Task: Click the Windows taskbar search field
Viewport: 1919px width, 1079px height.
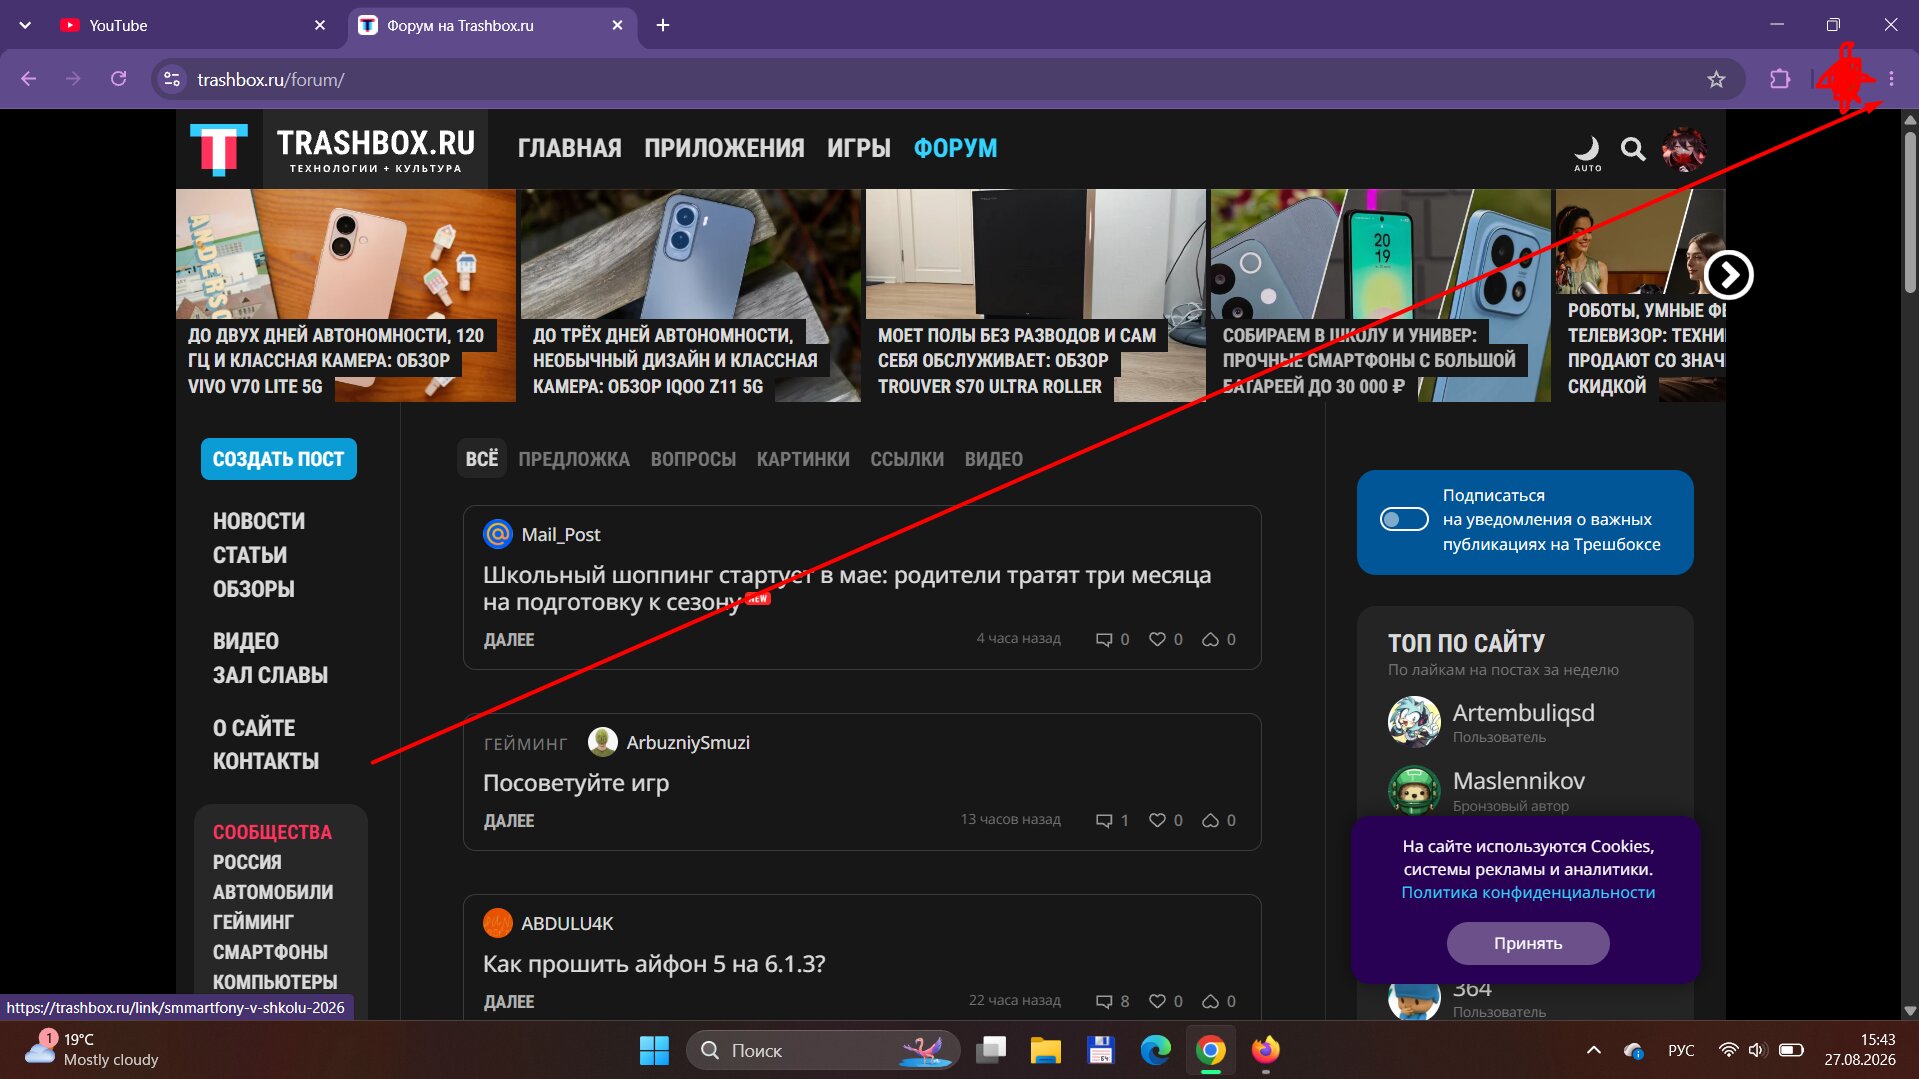Action: 822,1050
